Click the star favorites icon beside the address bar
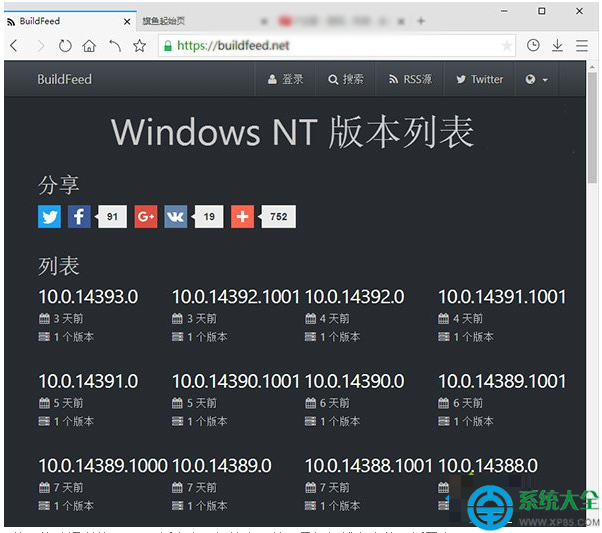 coord(139,46)
